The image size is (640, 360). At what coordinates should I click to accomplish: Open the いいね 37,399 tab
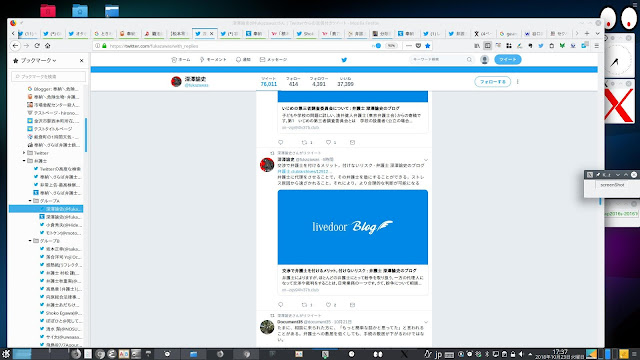[x=345, y=81]
